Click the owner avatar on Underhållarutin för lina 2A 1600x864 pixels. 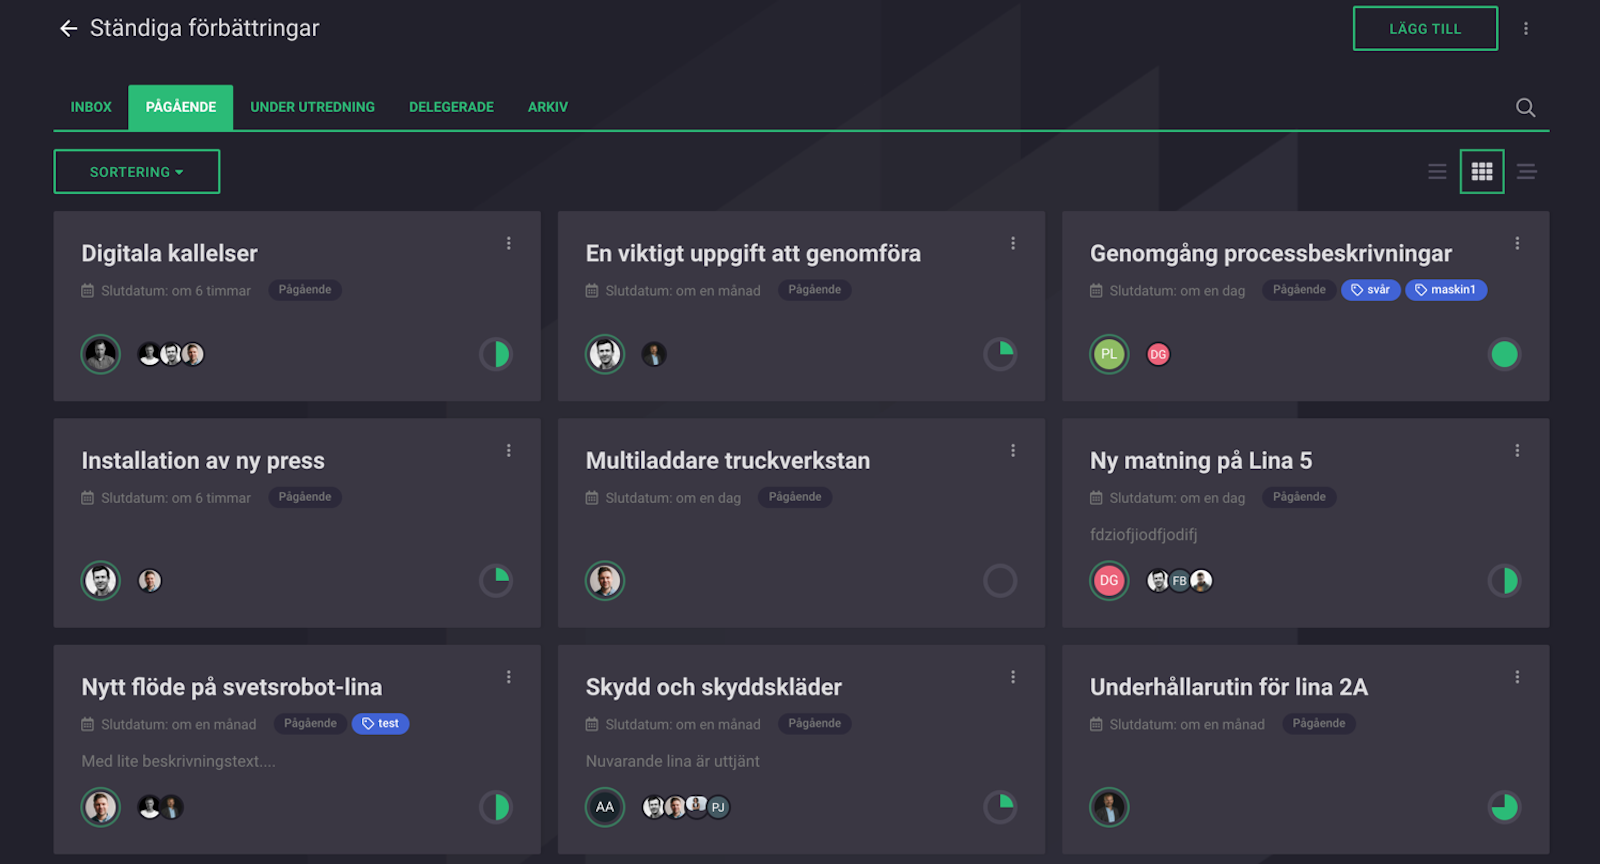[1109, 807]
